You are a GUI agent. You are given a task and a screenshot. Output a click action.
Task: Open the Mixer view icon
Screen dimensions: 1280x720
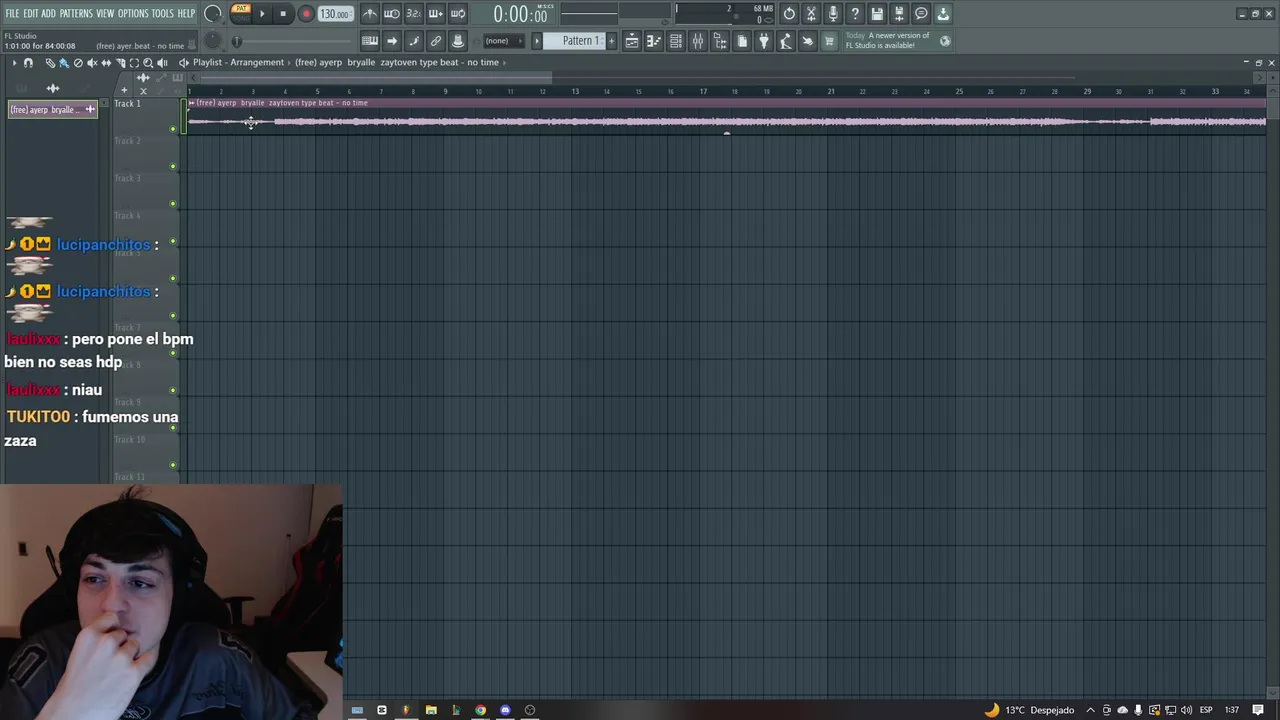(698, 41)
